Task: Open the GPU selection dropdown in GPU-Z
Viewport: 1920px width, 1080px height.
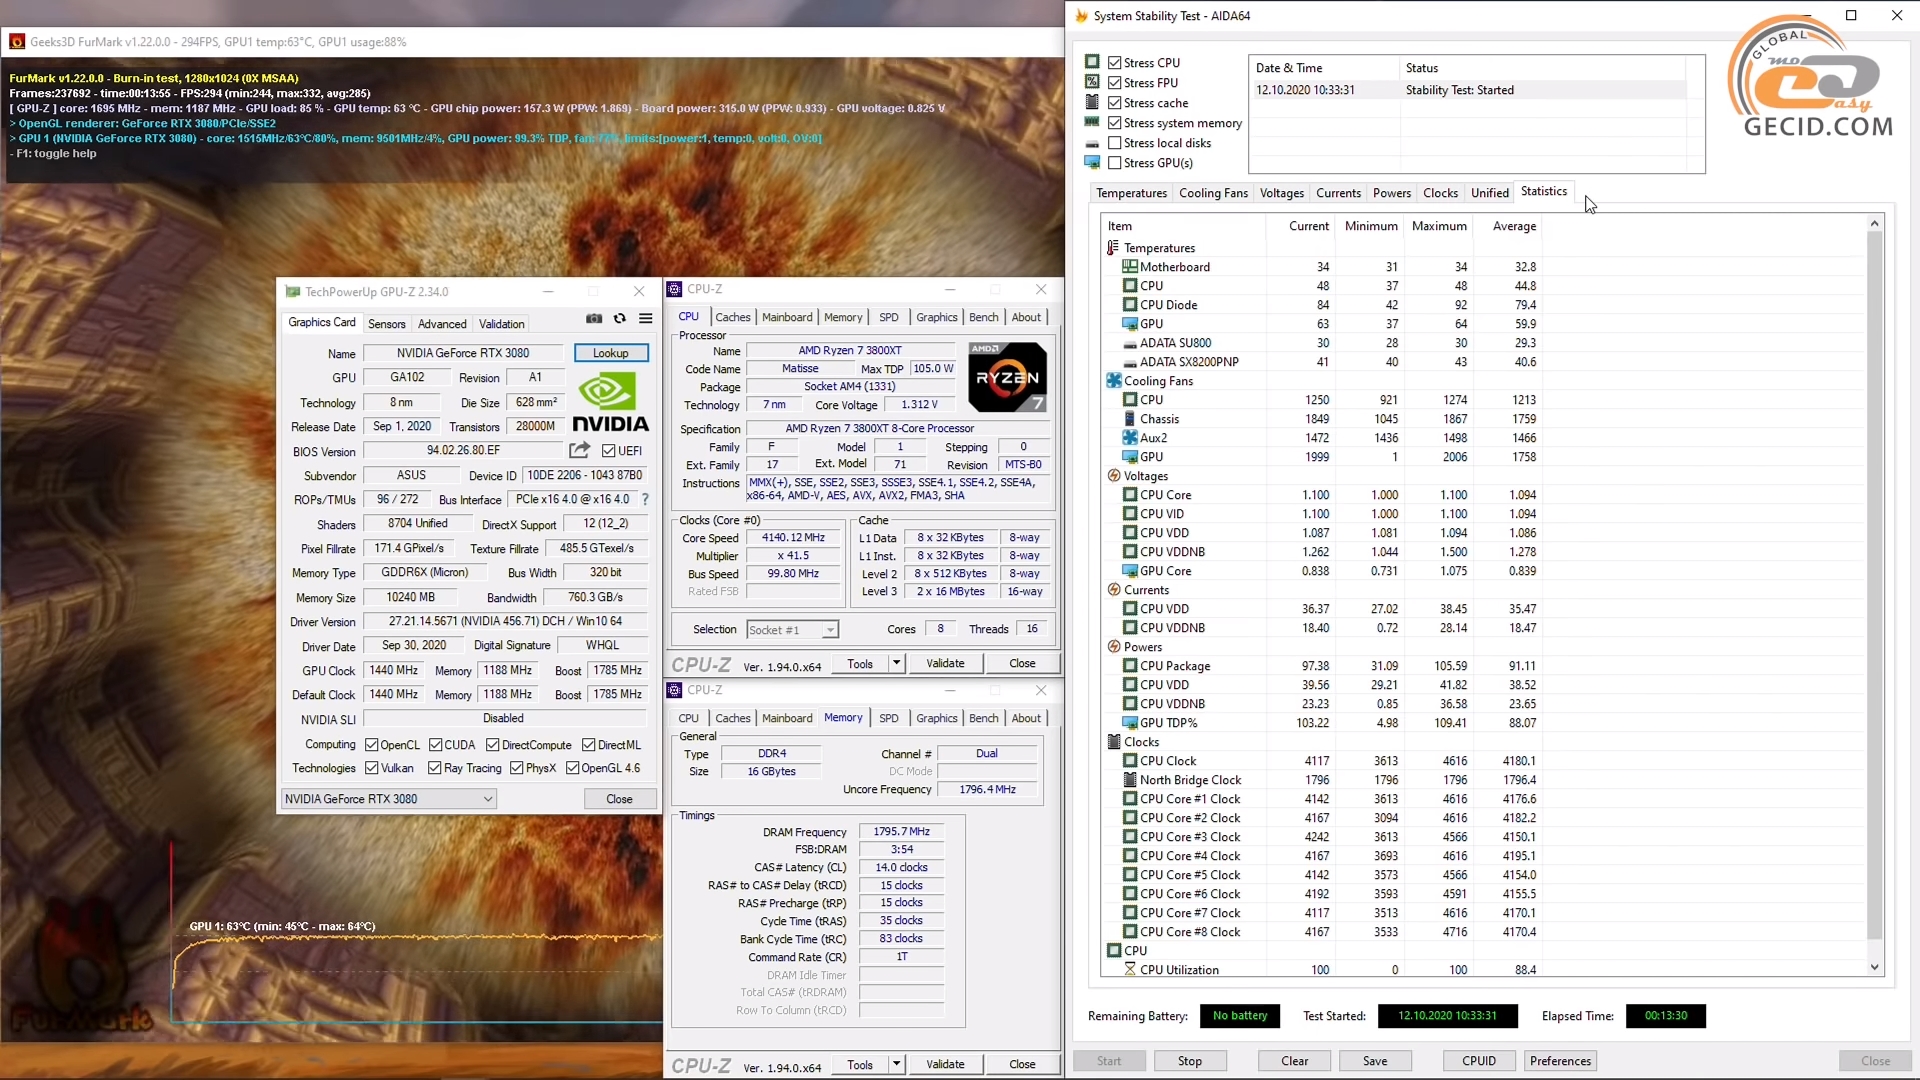Action: pos(388,799)
